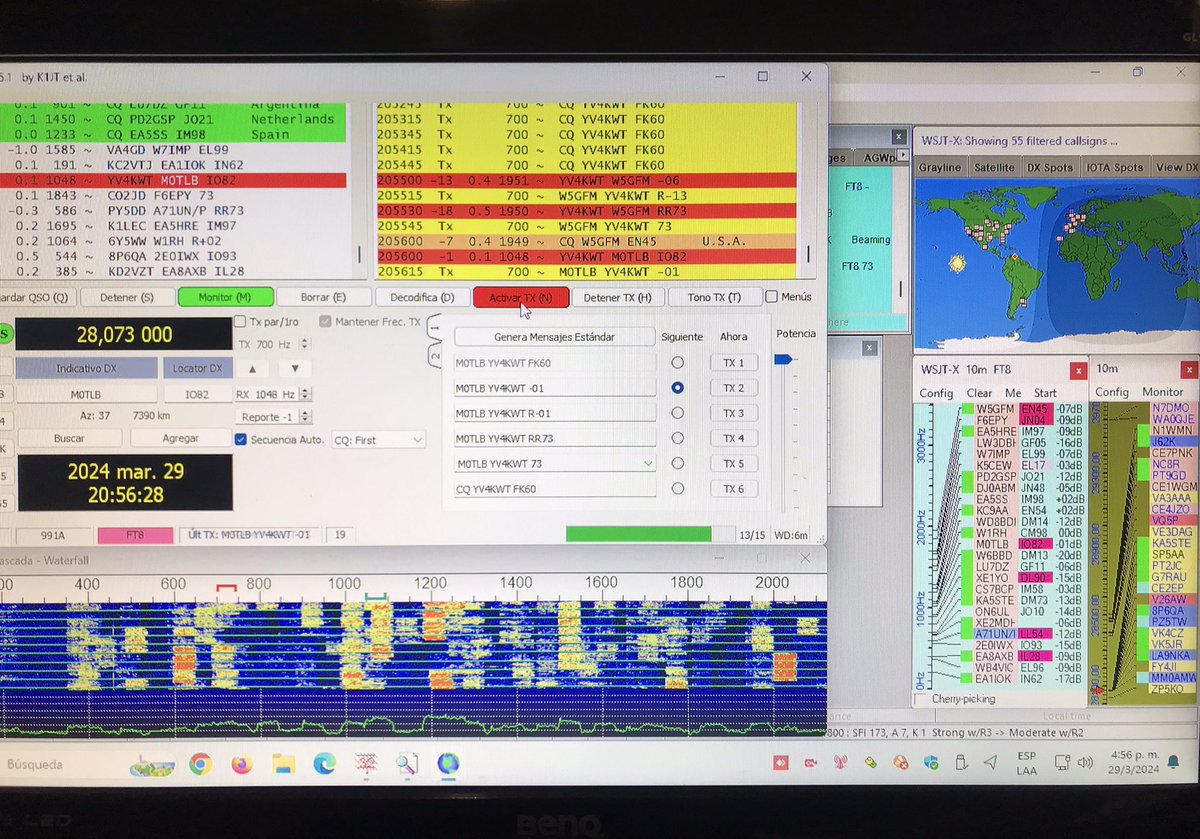Screen dimensions: 1200x839
Task: Click Start in the WSJT-X 10m FT8 panel
Action: 1045,393
